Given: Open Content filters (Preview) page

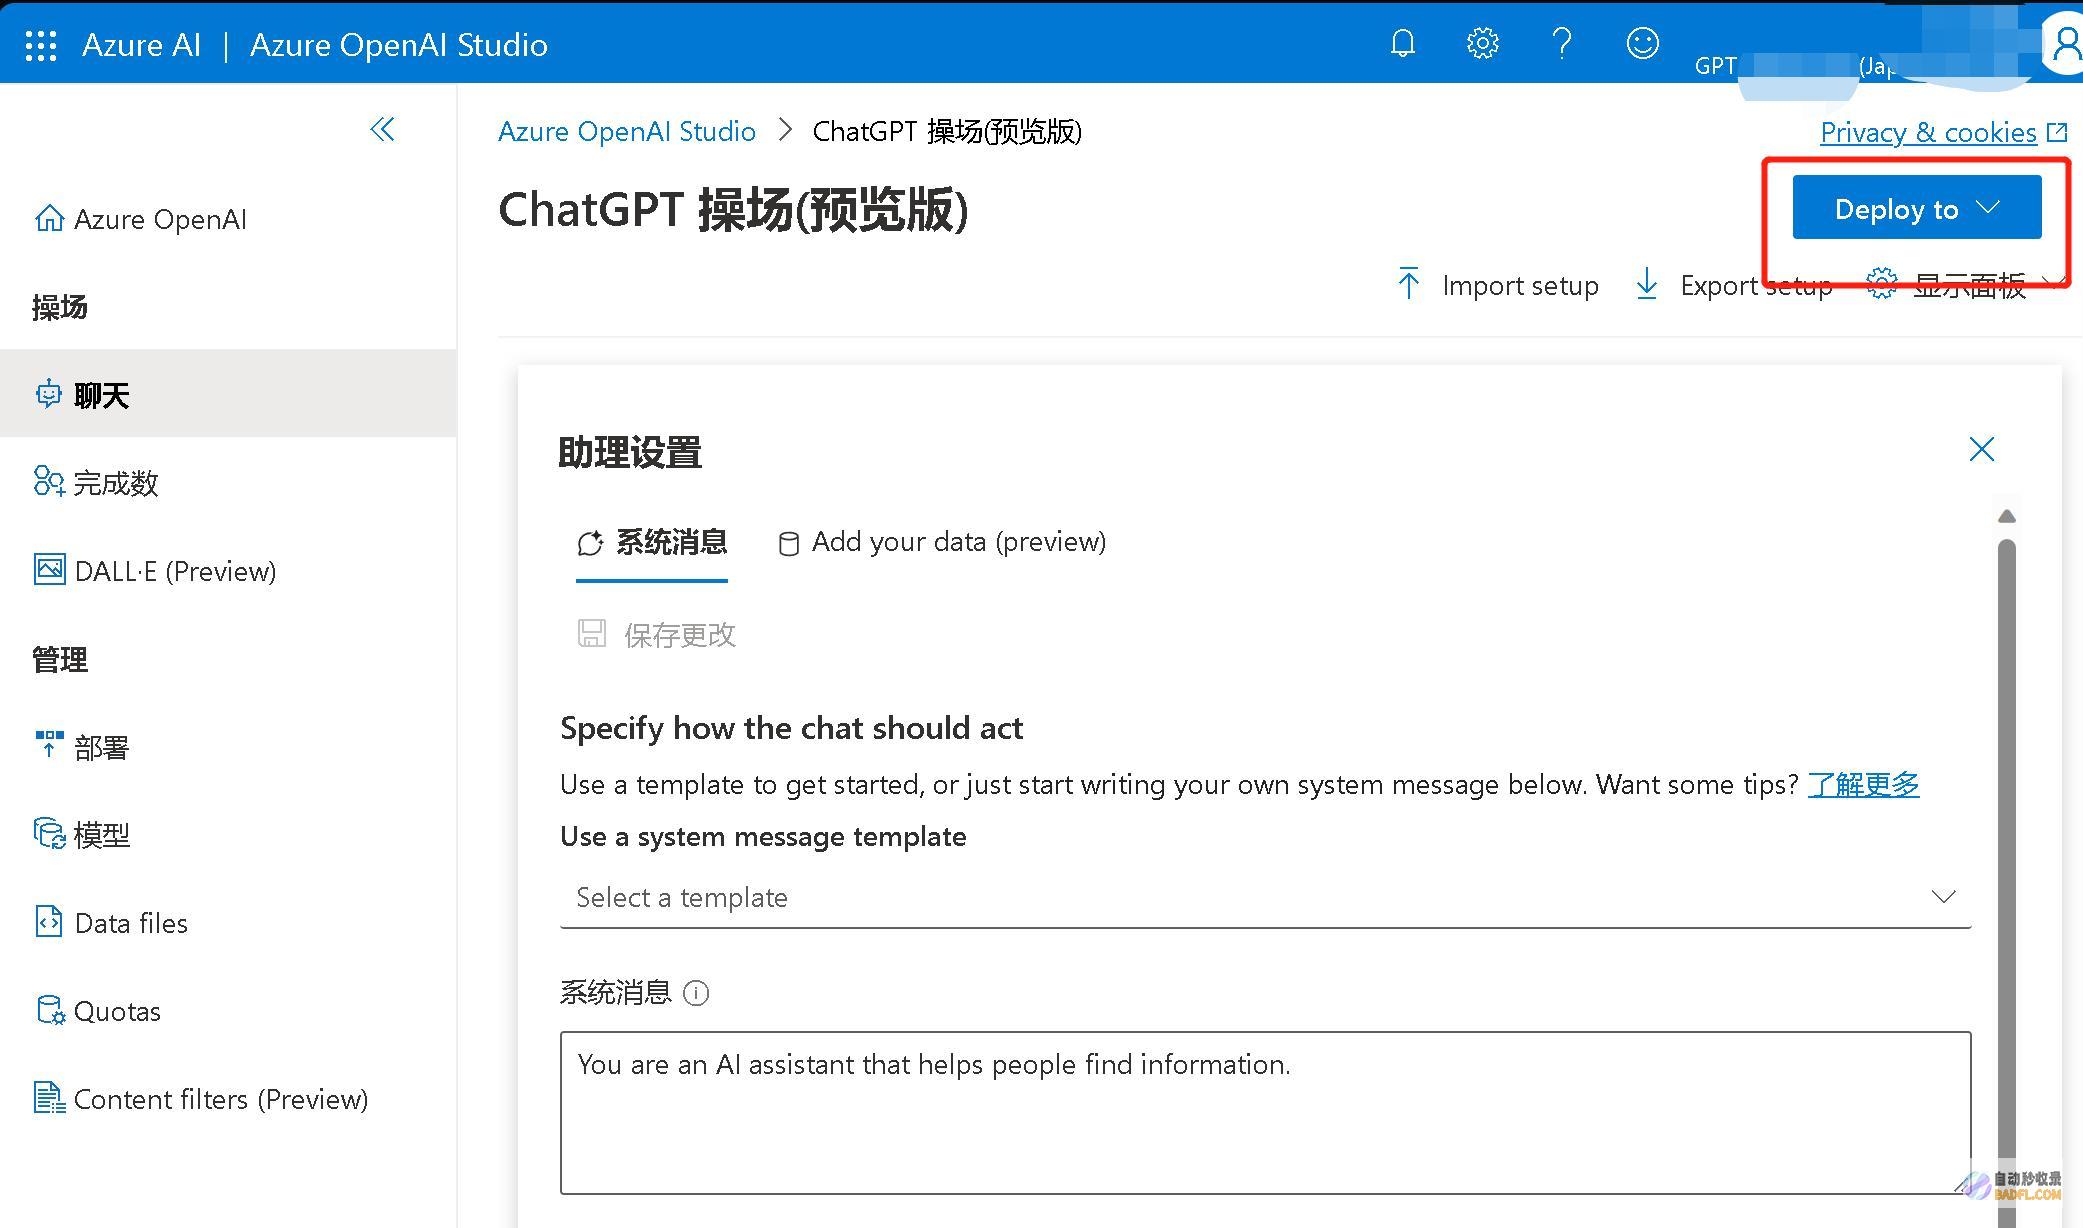Looking at the screenshot, I should (x=228, y=1098).
